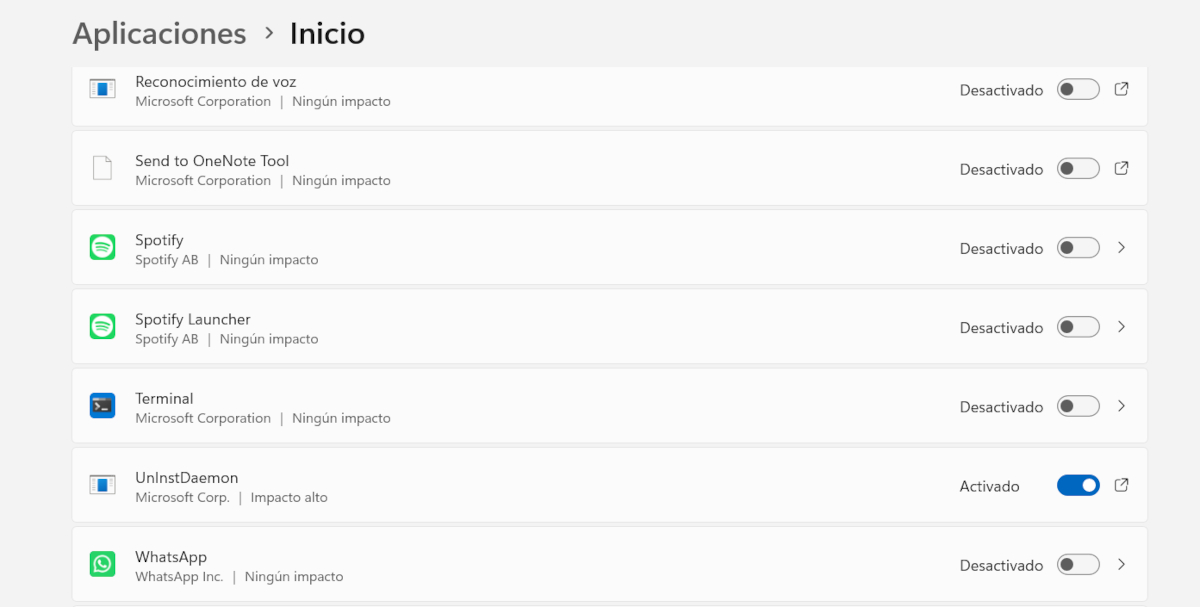Click the Spotify app icon
Screen dimensions: 1200x607
tap(102, 248)
